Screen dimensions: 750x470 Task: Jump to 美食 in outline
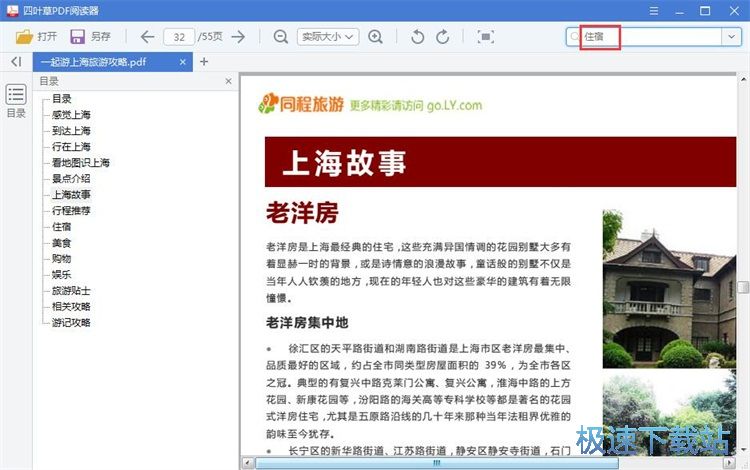pyautogui.click(x=62, y=243)
